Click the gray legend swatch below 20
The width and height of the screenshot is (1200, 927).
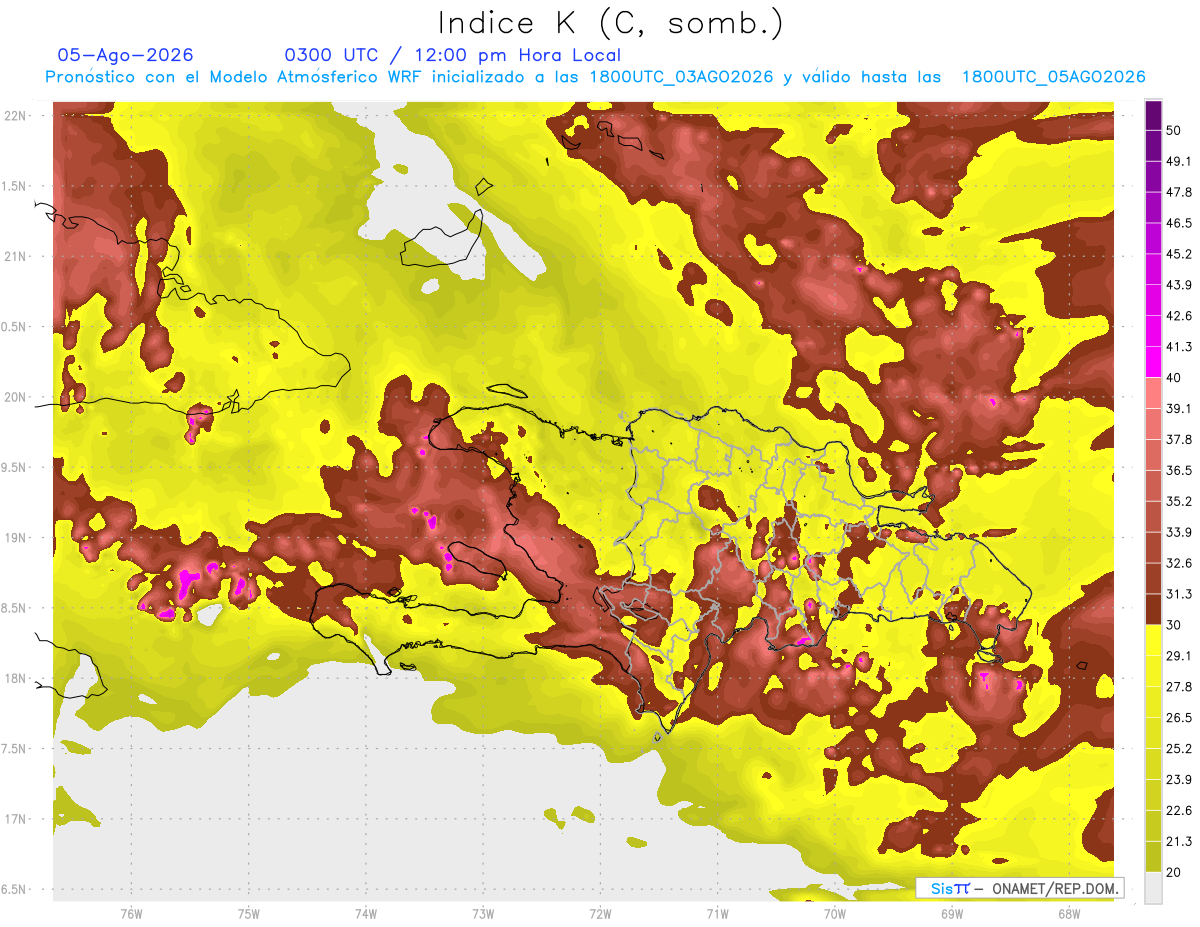click(x=1154, y=887)
